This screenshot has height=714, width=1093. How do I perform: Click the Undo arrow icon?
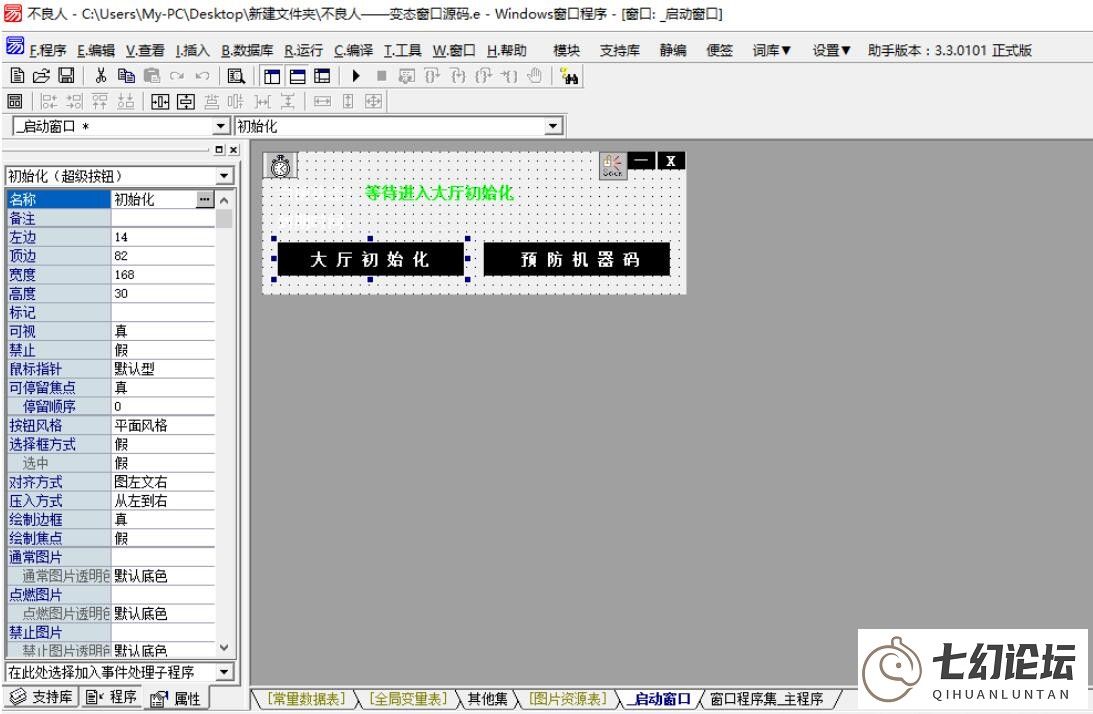pyautogui.click(x=202, y=76)
